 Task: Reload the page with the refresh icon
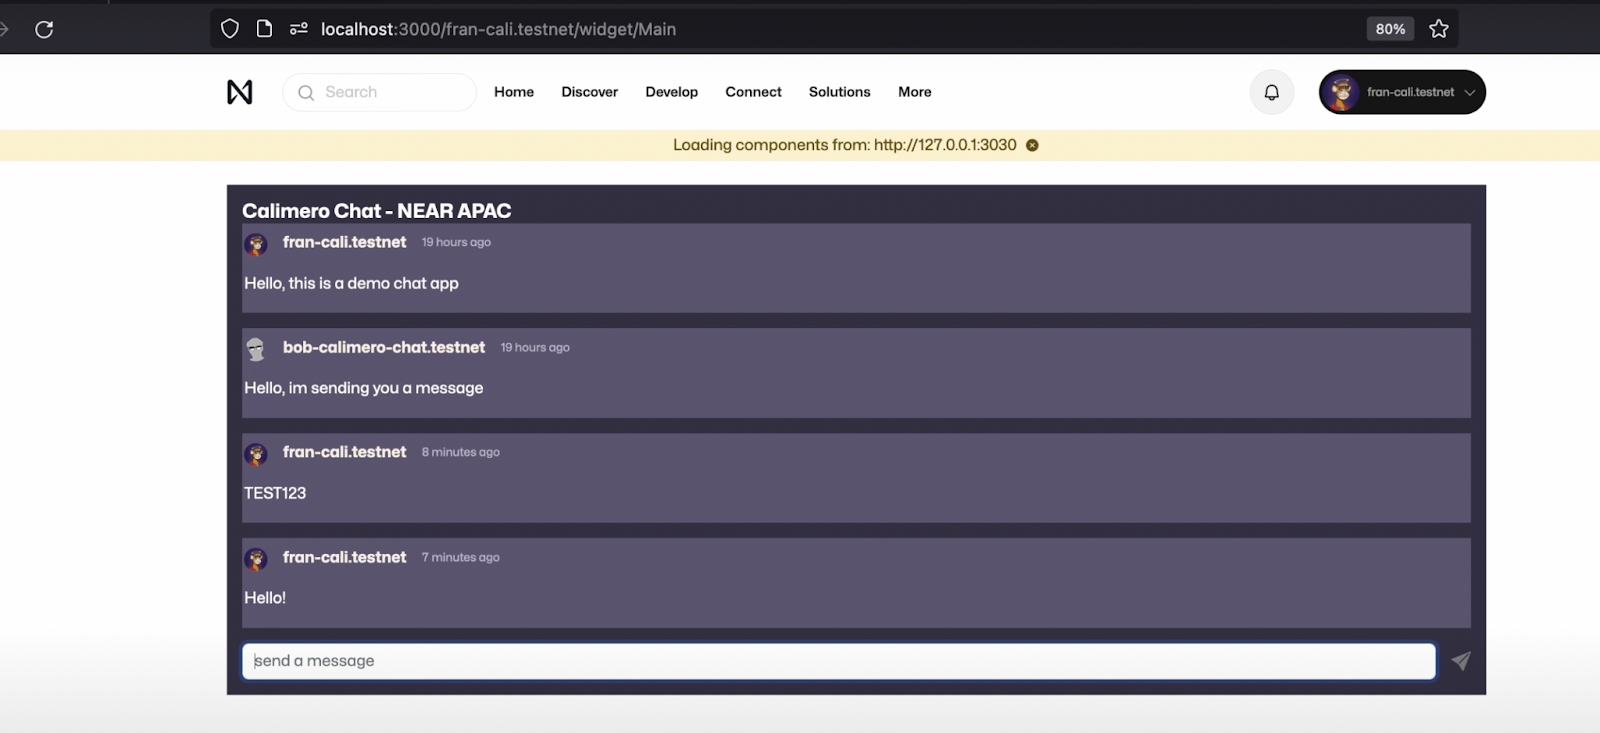tap(44, 29)
